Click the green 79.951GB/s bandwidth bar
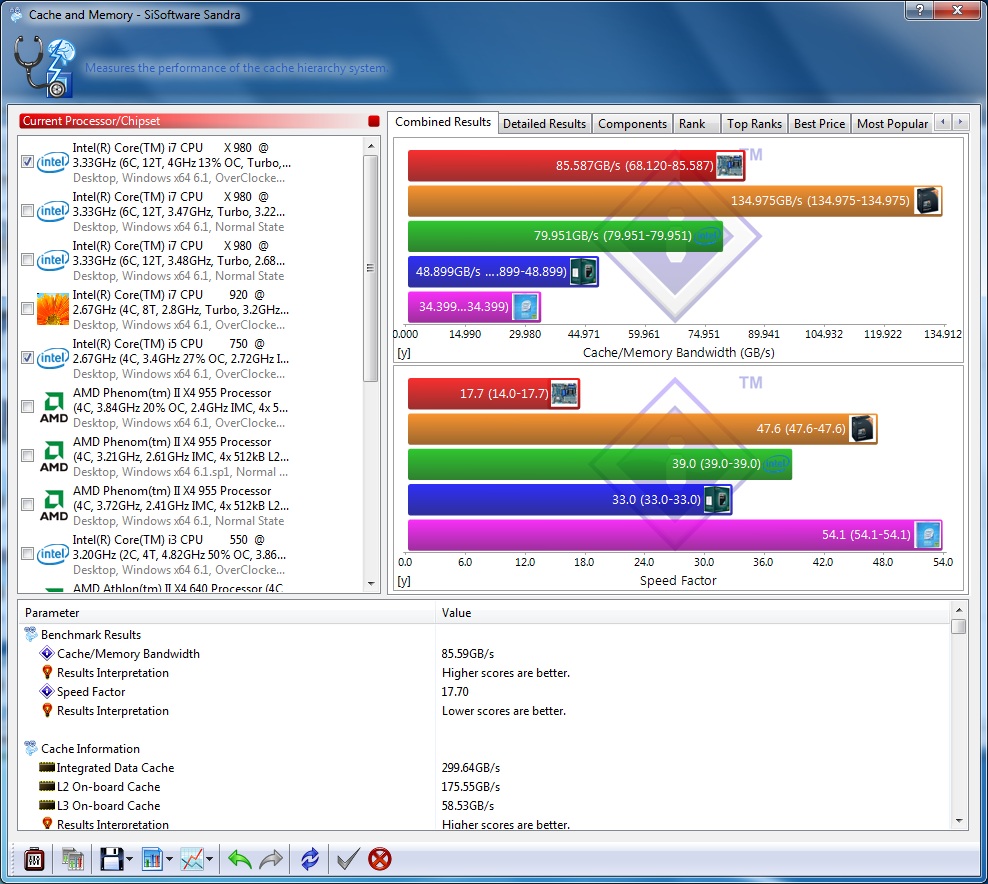This screenshot has width=988, height=884. [565, 236]
